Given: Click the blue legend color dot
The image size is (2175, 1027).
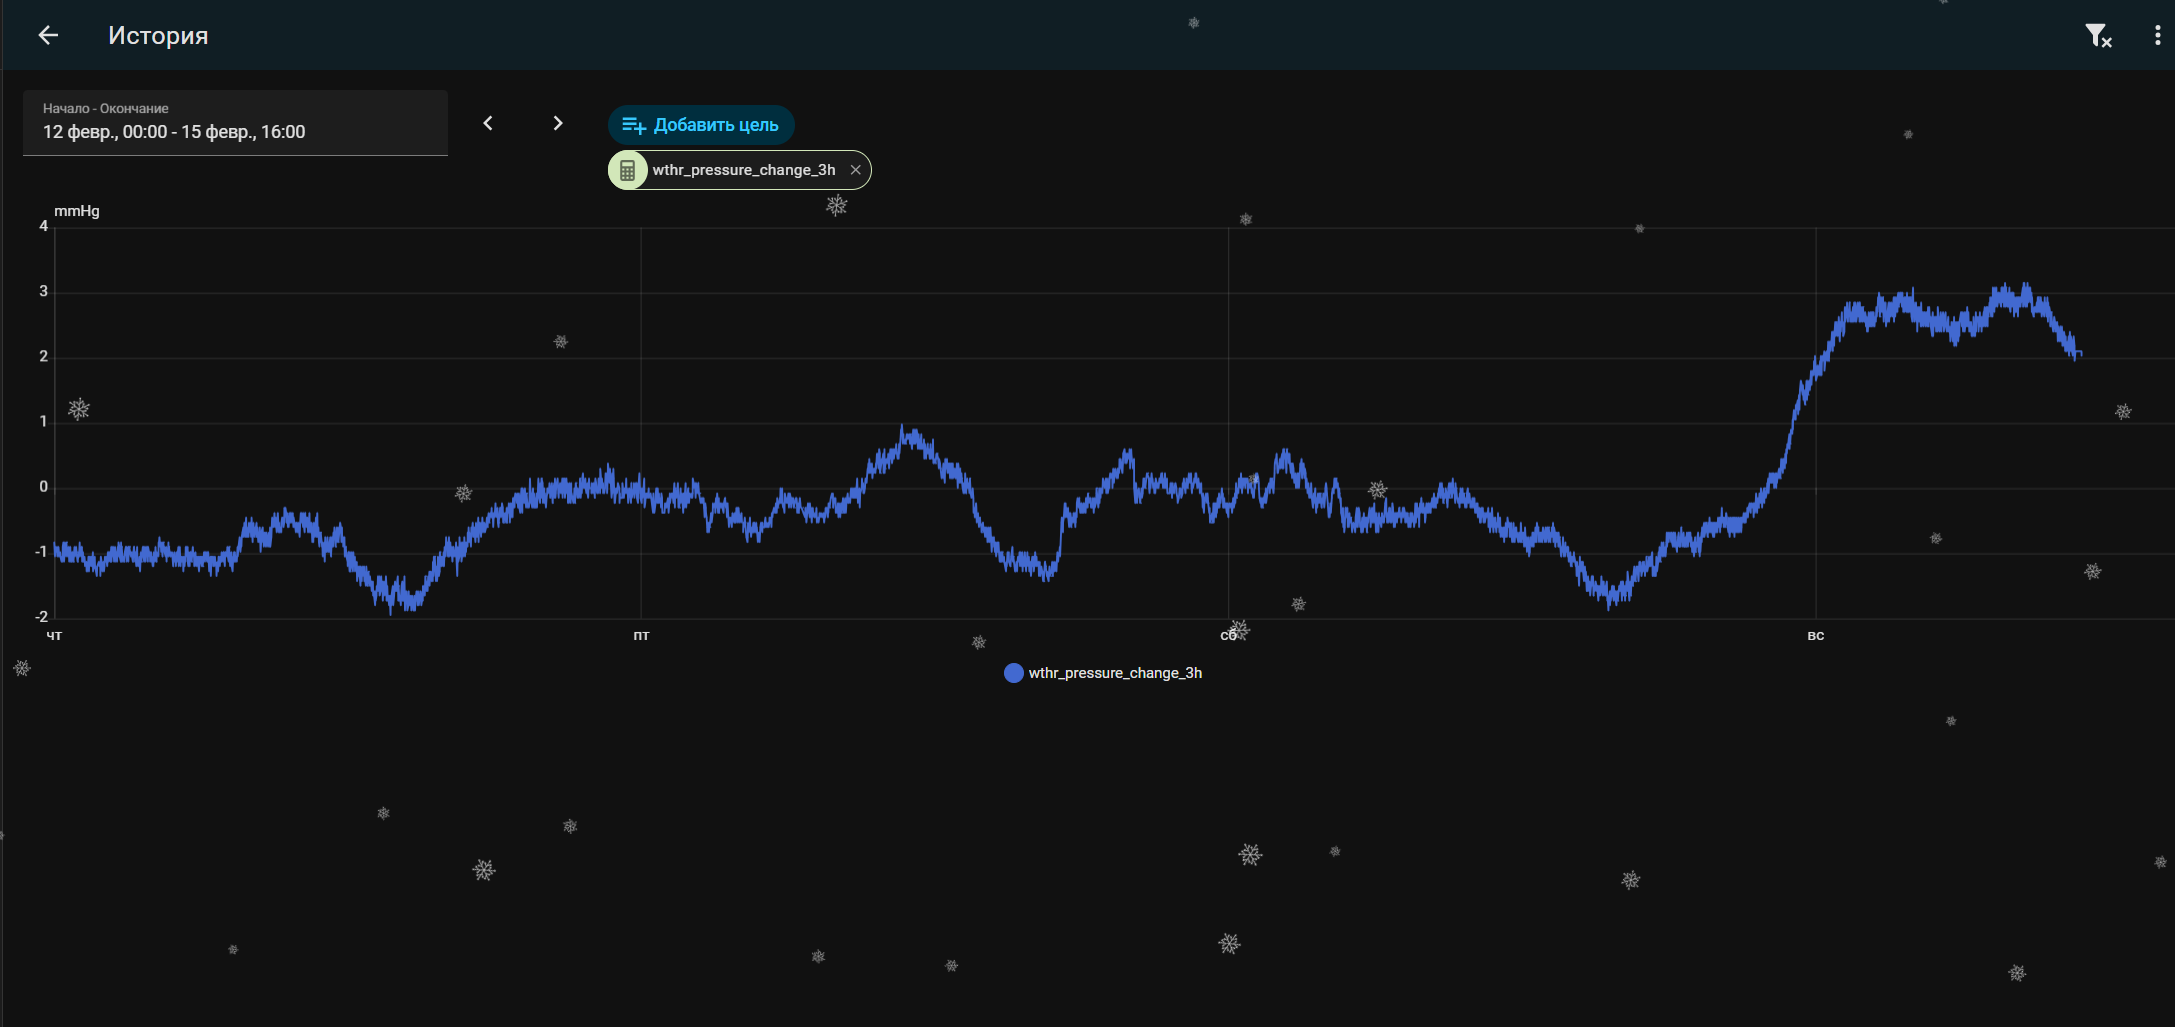Looking at the screenshot, I should point(1013,673).
